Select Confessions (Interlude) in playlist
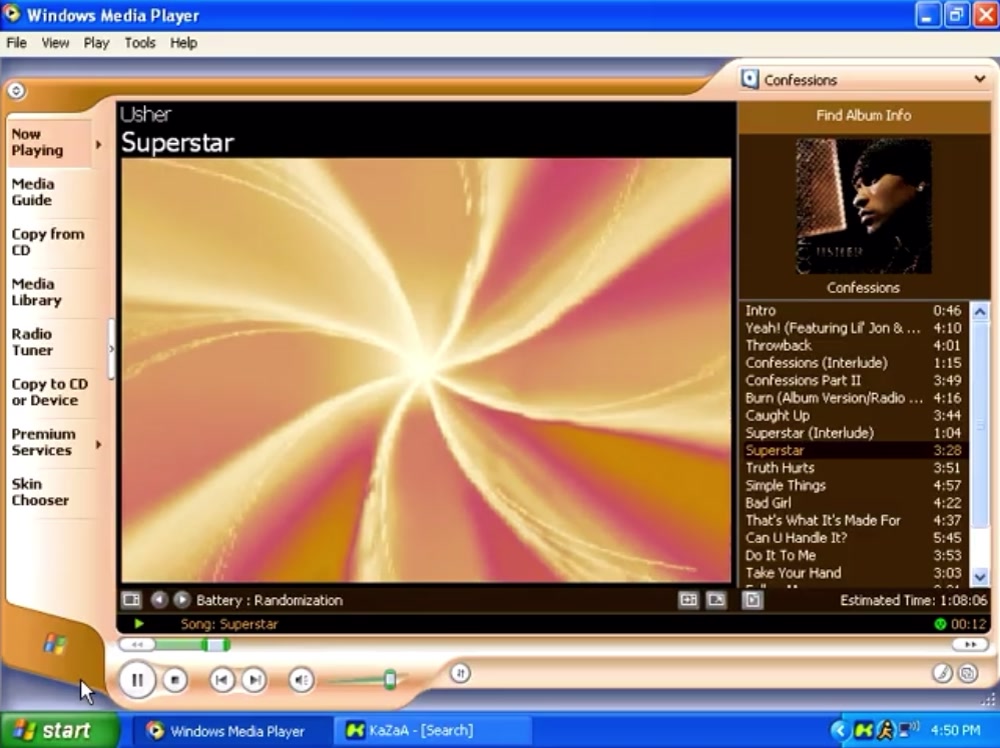This screenshot has width=1000, height=748. [x=854, y=363]
